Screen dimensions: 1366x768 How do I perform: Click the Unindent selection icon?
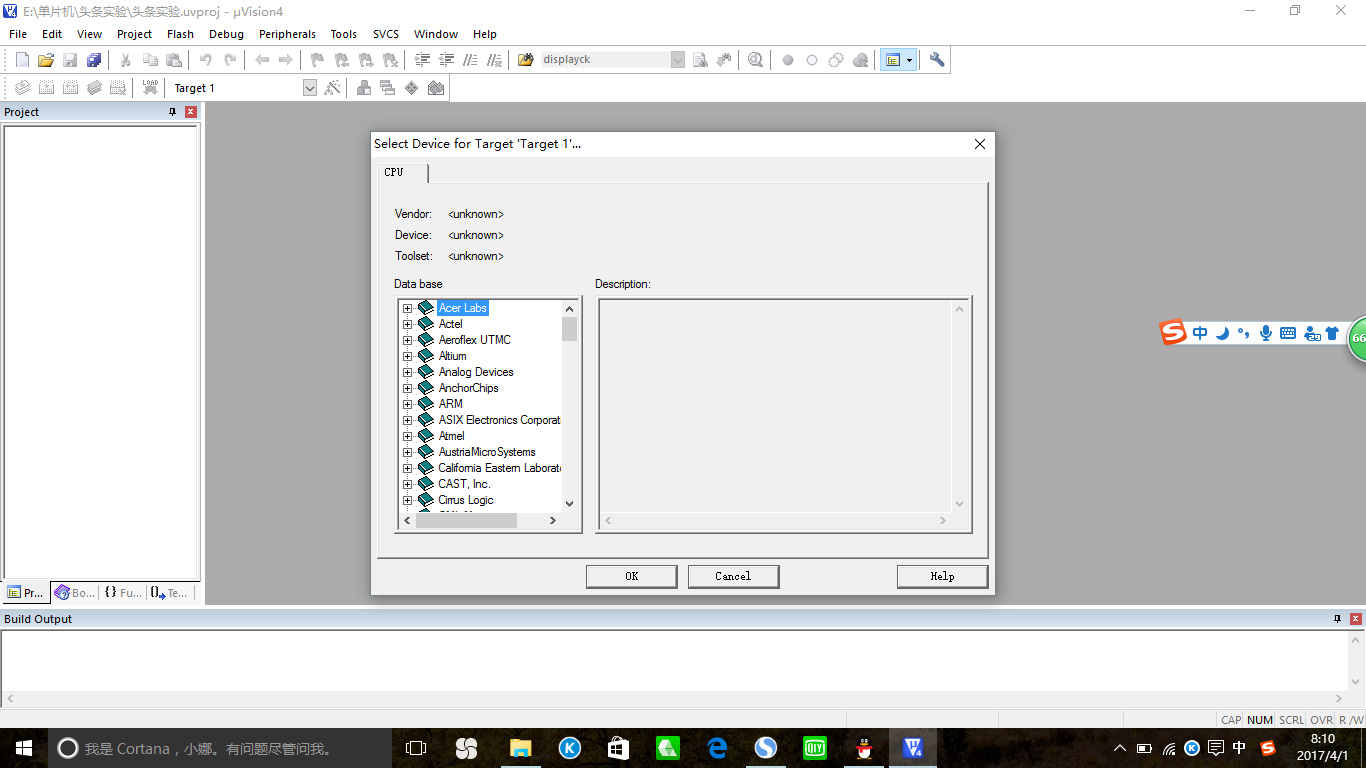pos(446,60)
